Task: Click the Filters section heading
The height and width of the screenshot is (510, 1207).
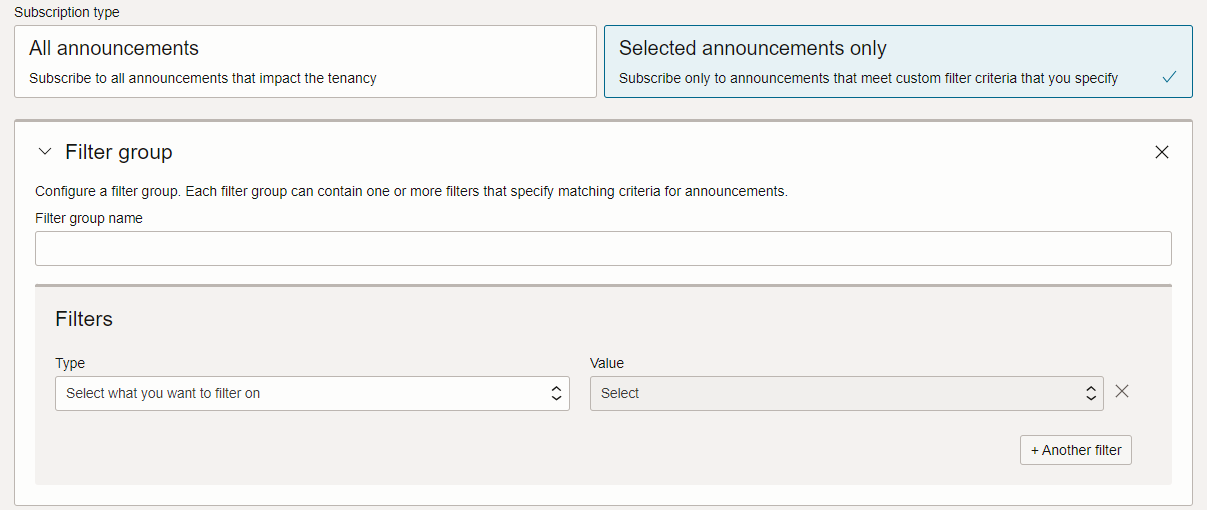Action: coord(84,319)
